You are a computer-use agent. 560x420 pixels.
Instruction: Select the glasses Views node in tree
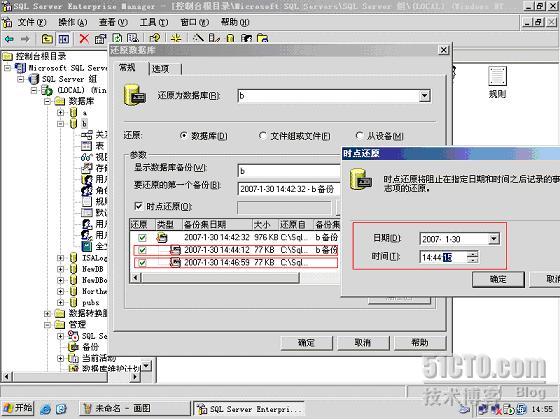[86, 157]
